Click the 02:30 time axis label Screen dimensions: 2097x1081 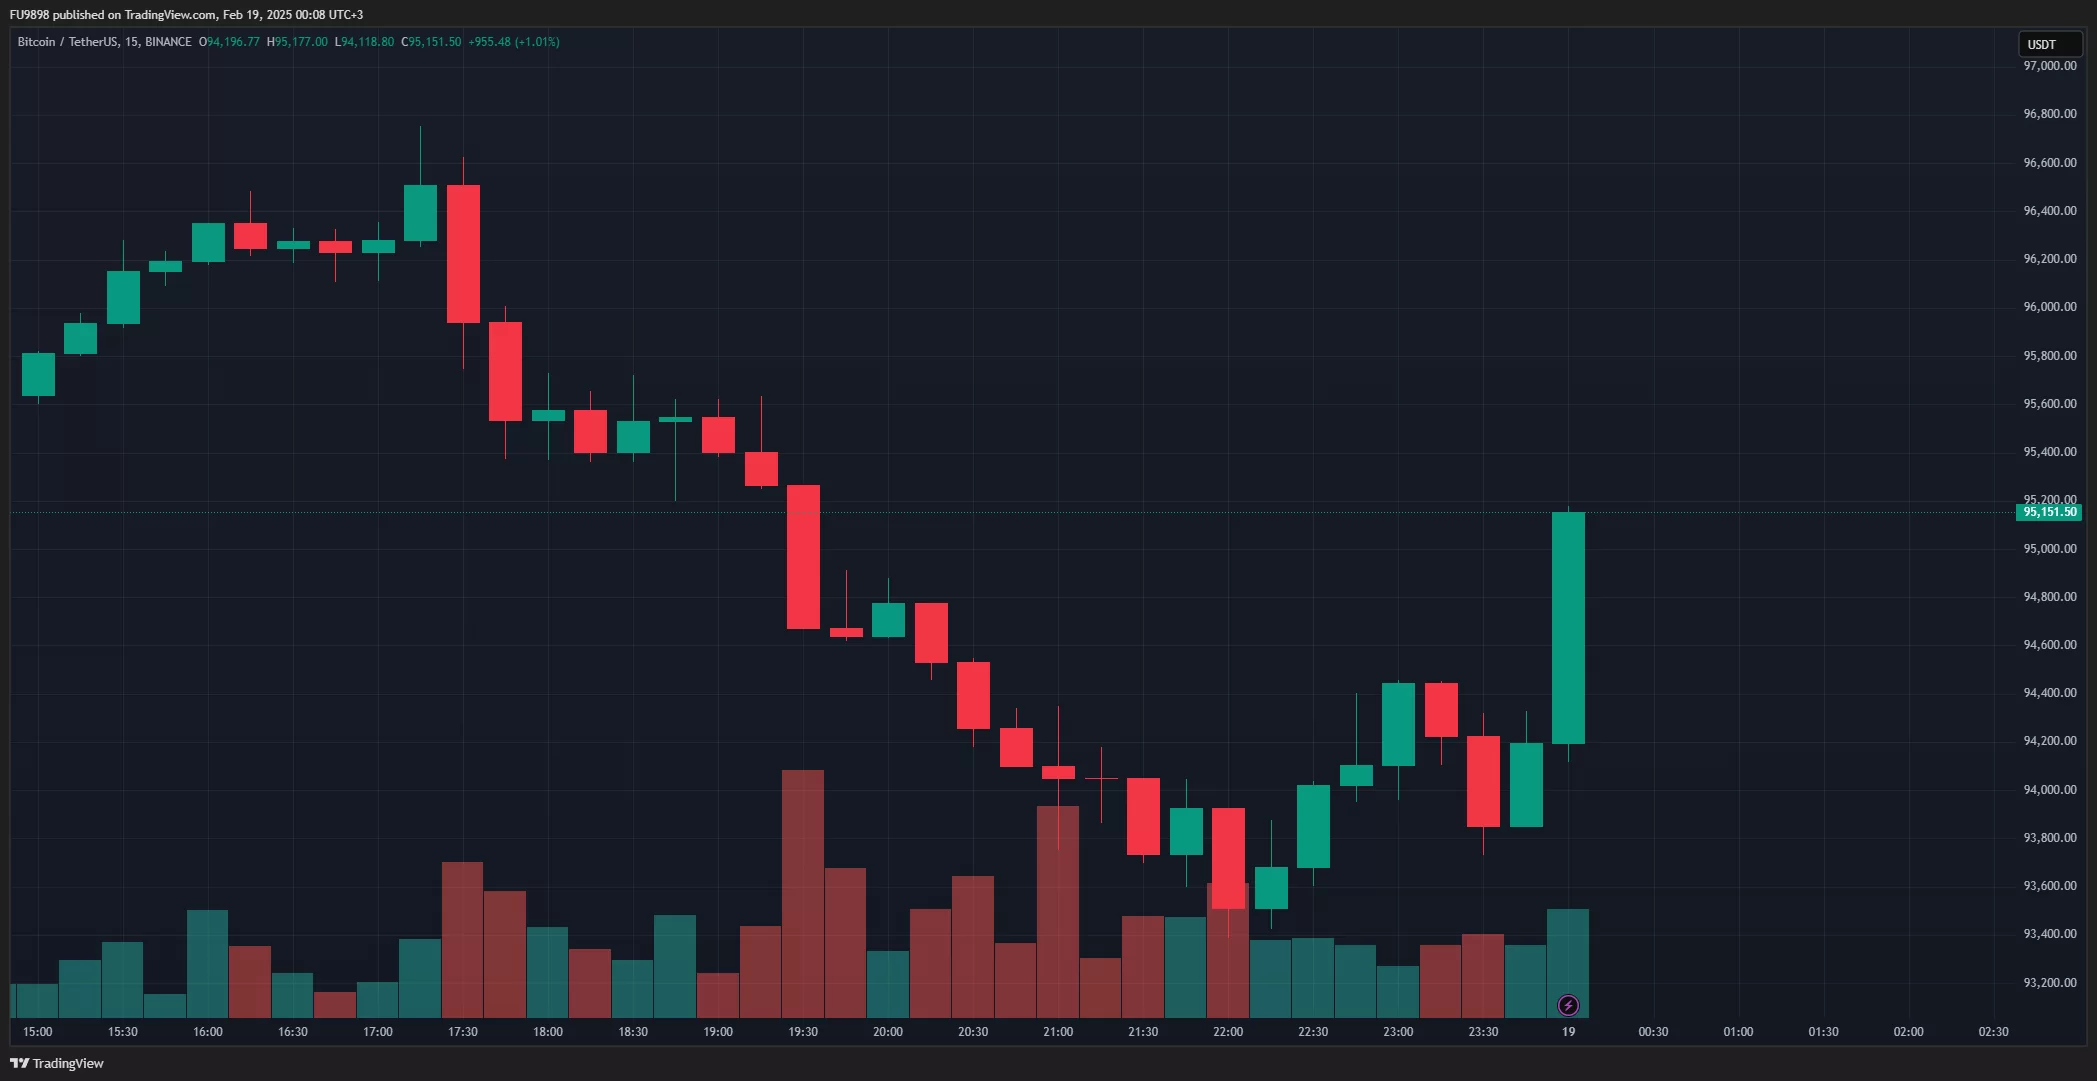tap(1993, 1031)
